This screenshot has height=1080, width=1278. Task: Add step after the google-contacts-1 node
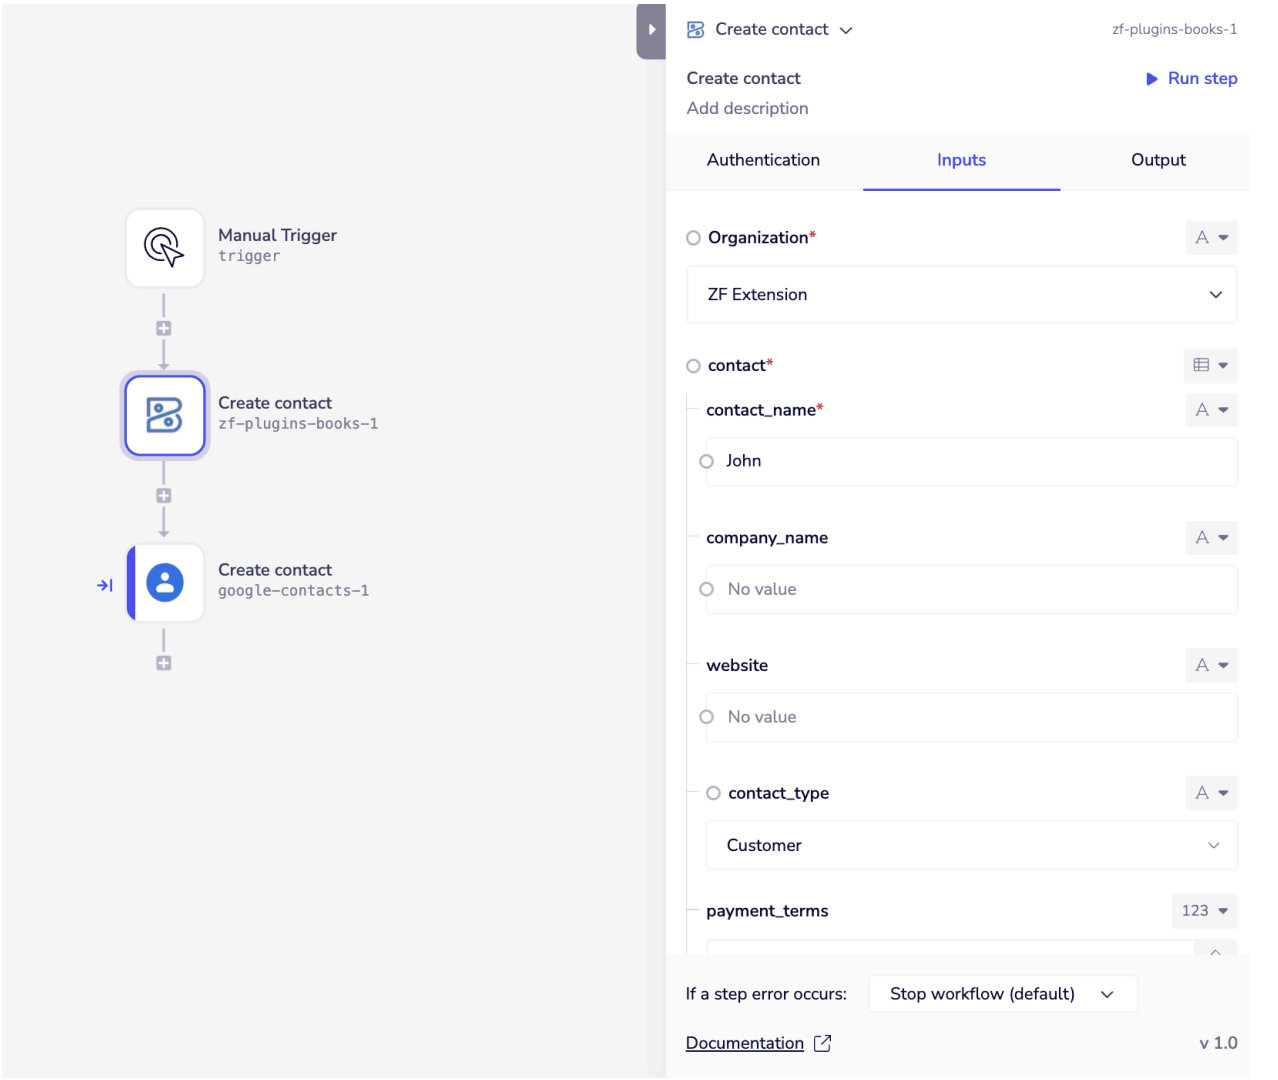pos(164,663)
